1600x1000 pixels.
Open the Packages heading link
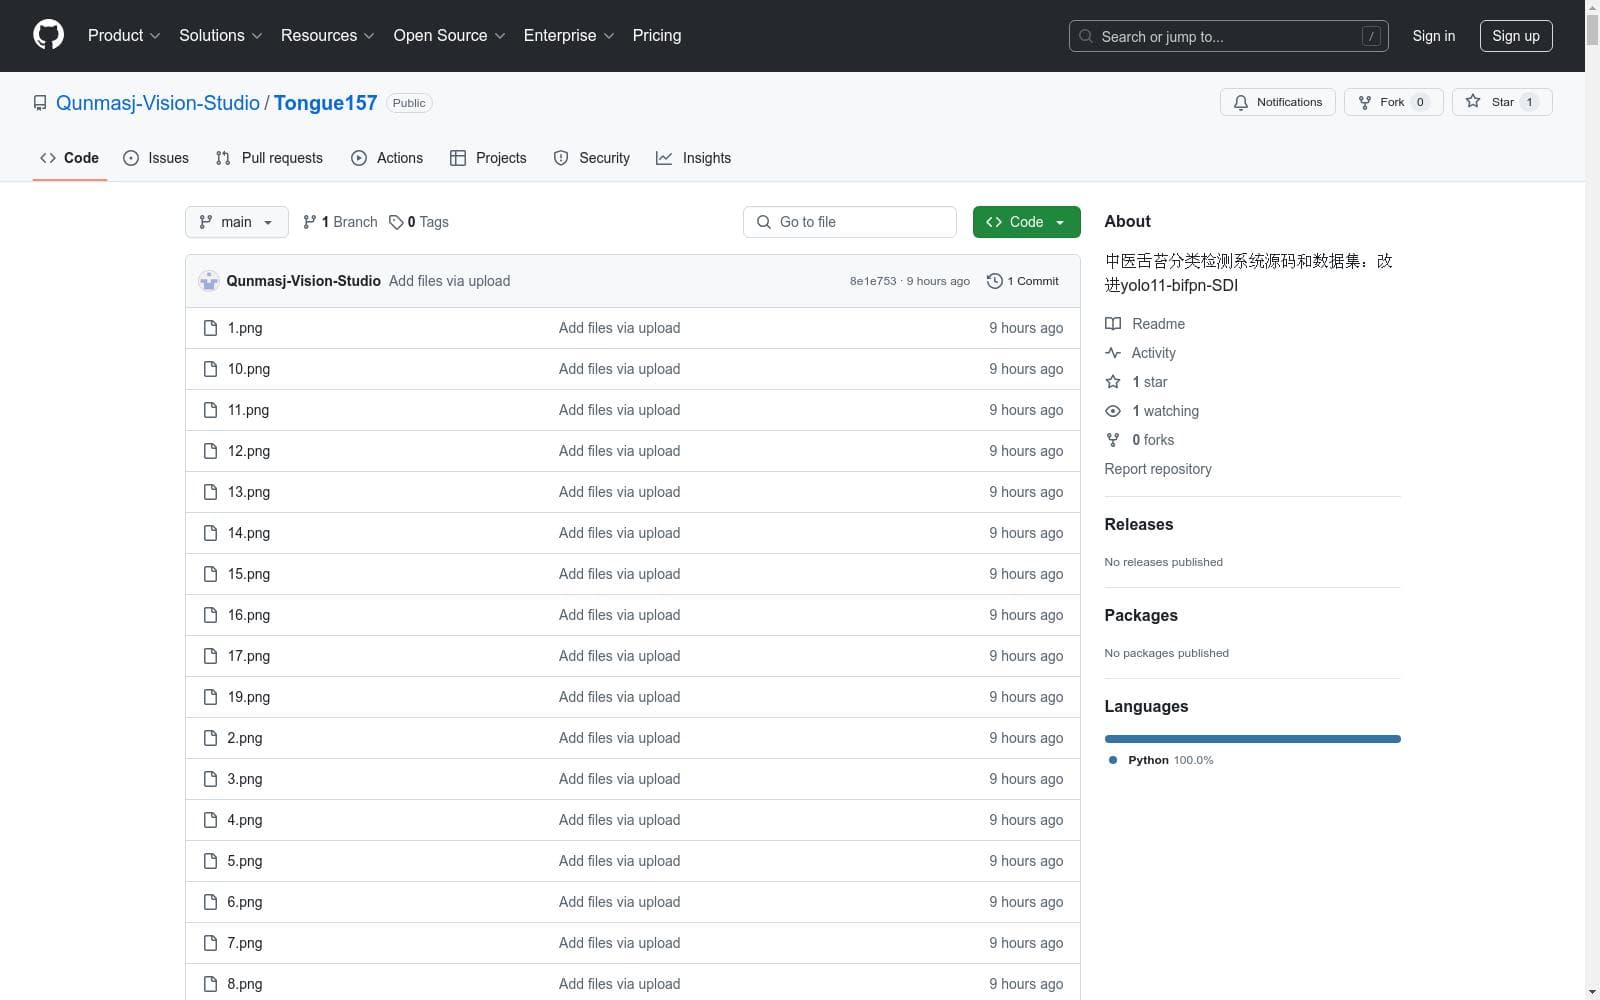[x=1141, y=615]
